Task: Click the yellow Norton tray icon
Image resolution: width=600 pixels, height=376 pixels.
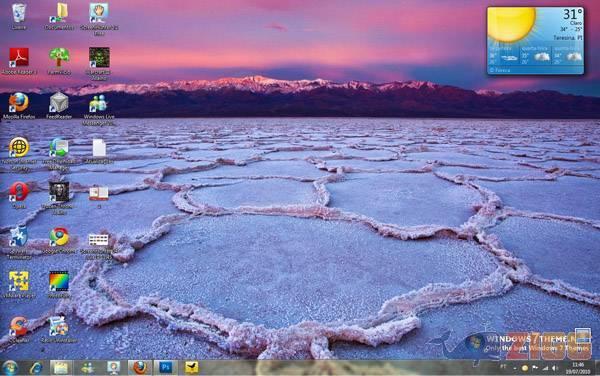Action: point(525,368)
